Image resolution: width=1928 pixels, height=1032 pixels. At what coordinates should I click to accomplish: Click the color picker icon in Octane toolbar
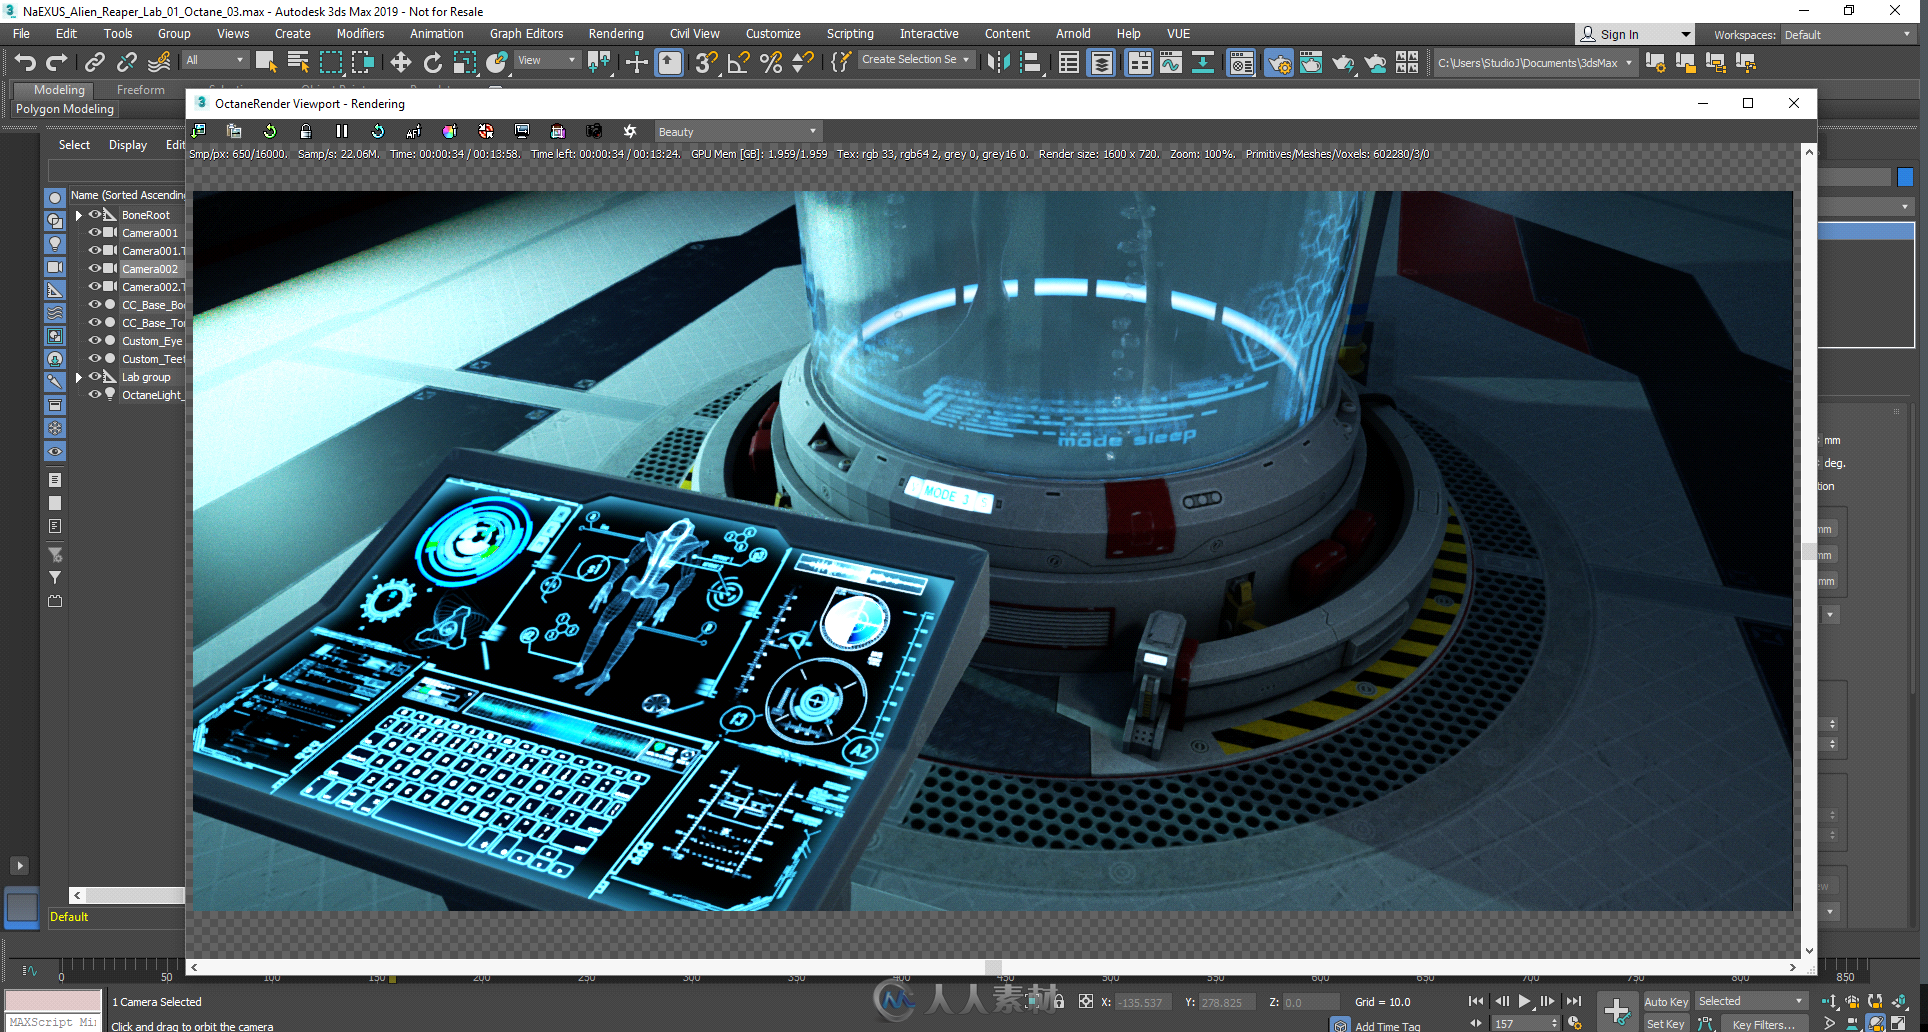(450, 131)
